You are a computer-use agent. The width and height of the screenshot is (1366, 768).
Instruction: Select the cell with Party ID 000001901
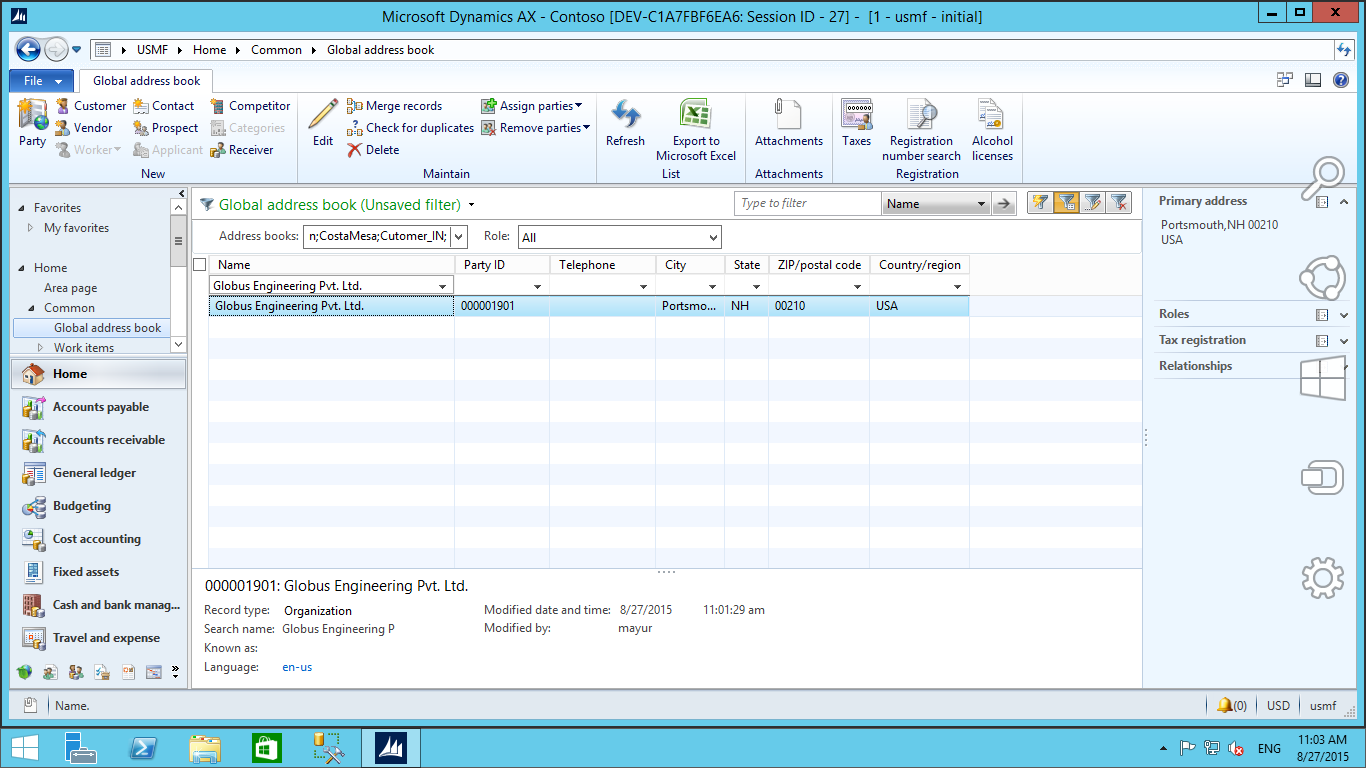click(x=502, y=306)
